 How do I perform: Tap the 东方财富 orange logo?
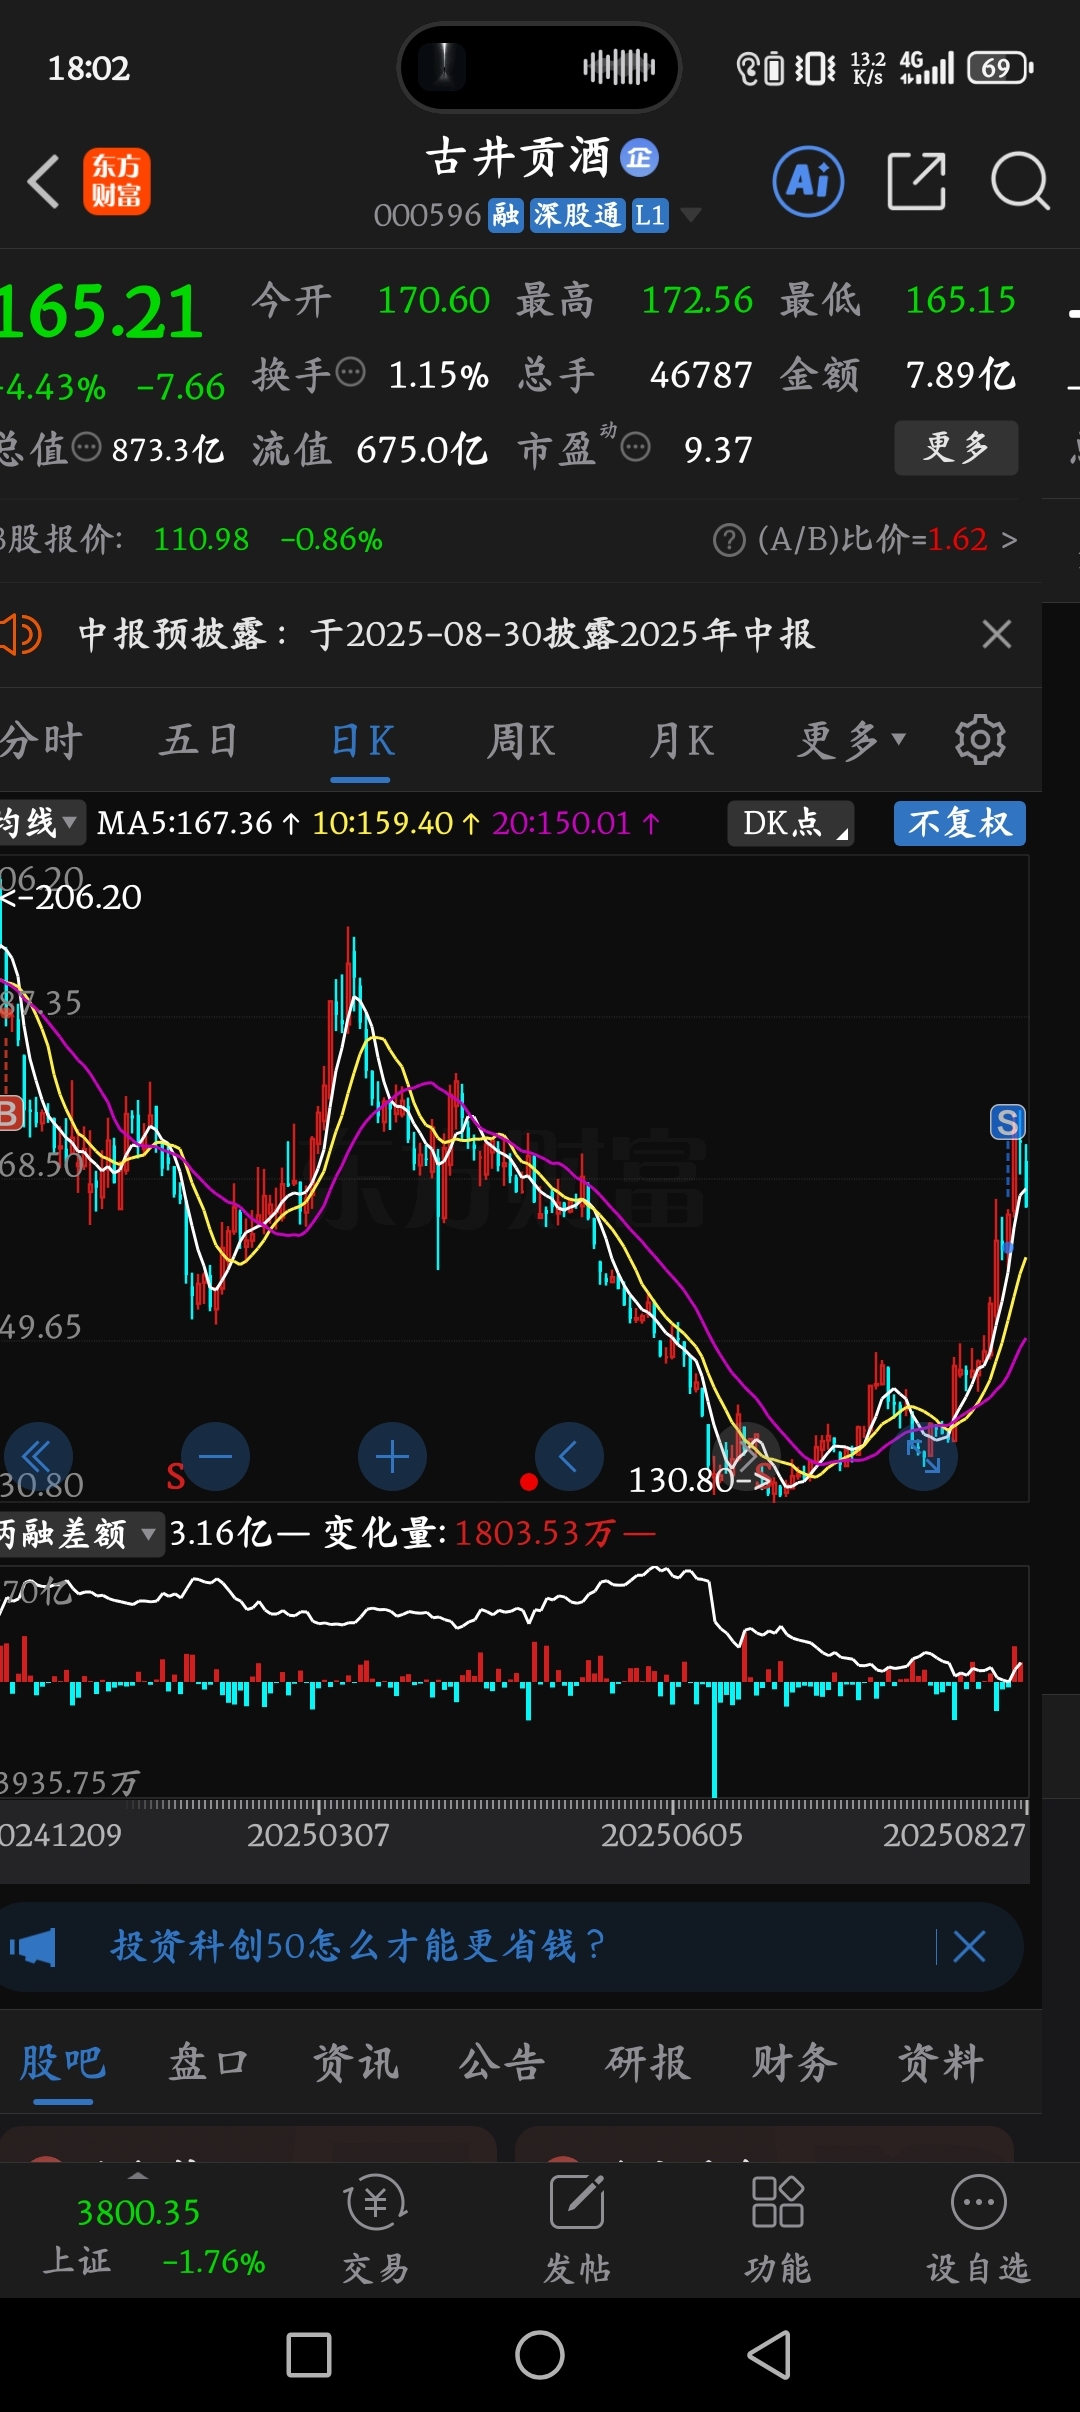116,181
